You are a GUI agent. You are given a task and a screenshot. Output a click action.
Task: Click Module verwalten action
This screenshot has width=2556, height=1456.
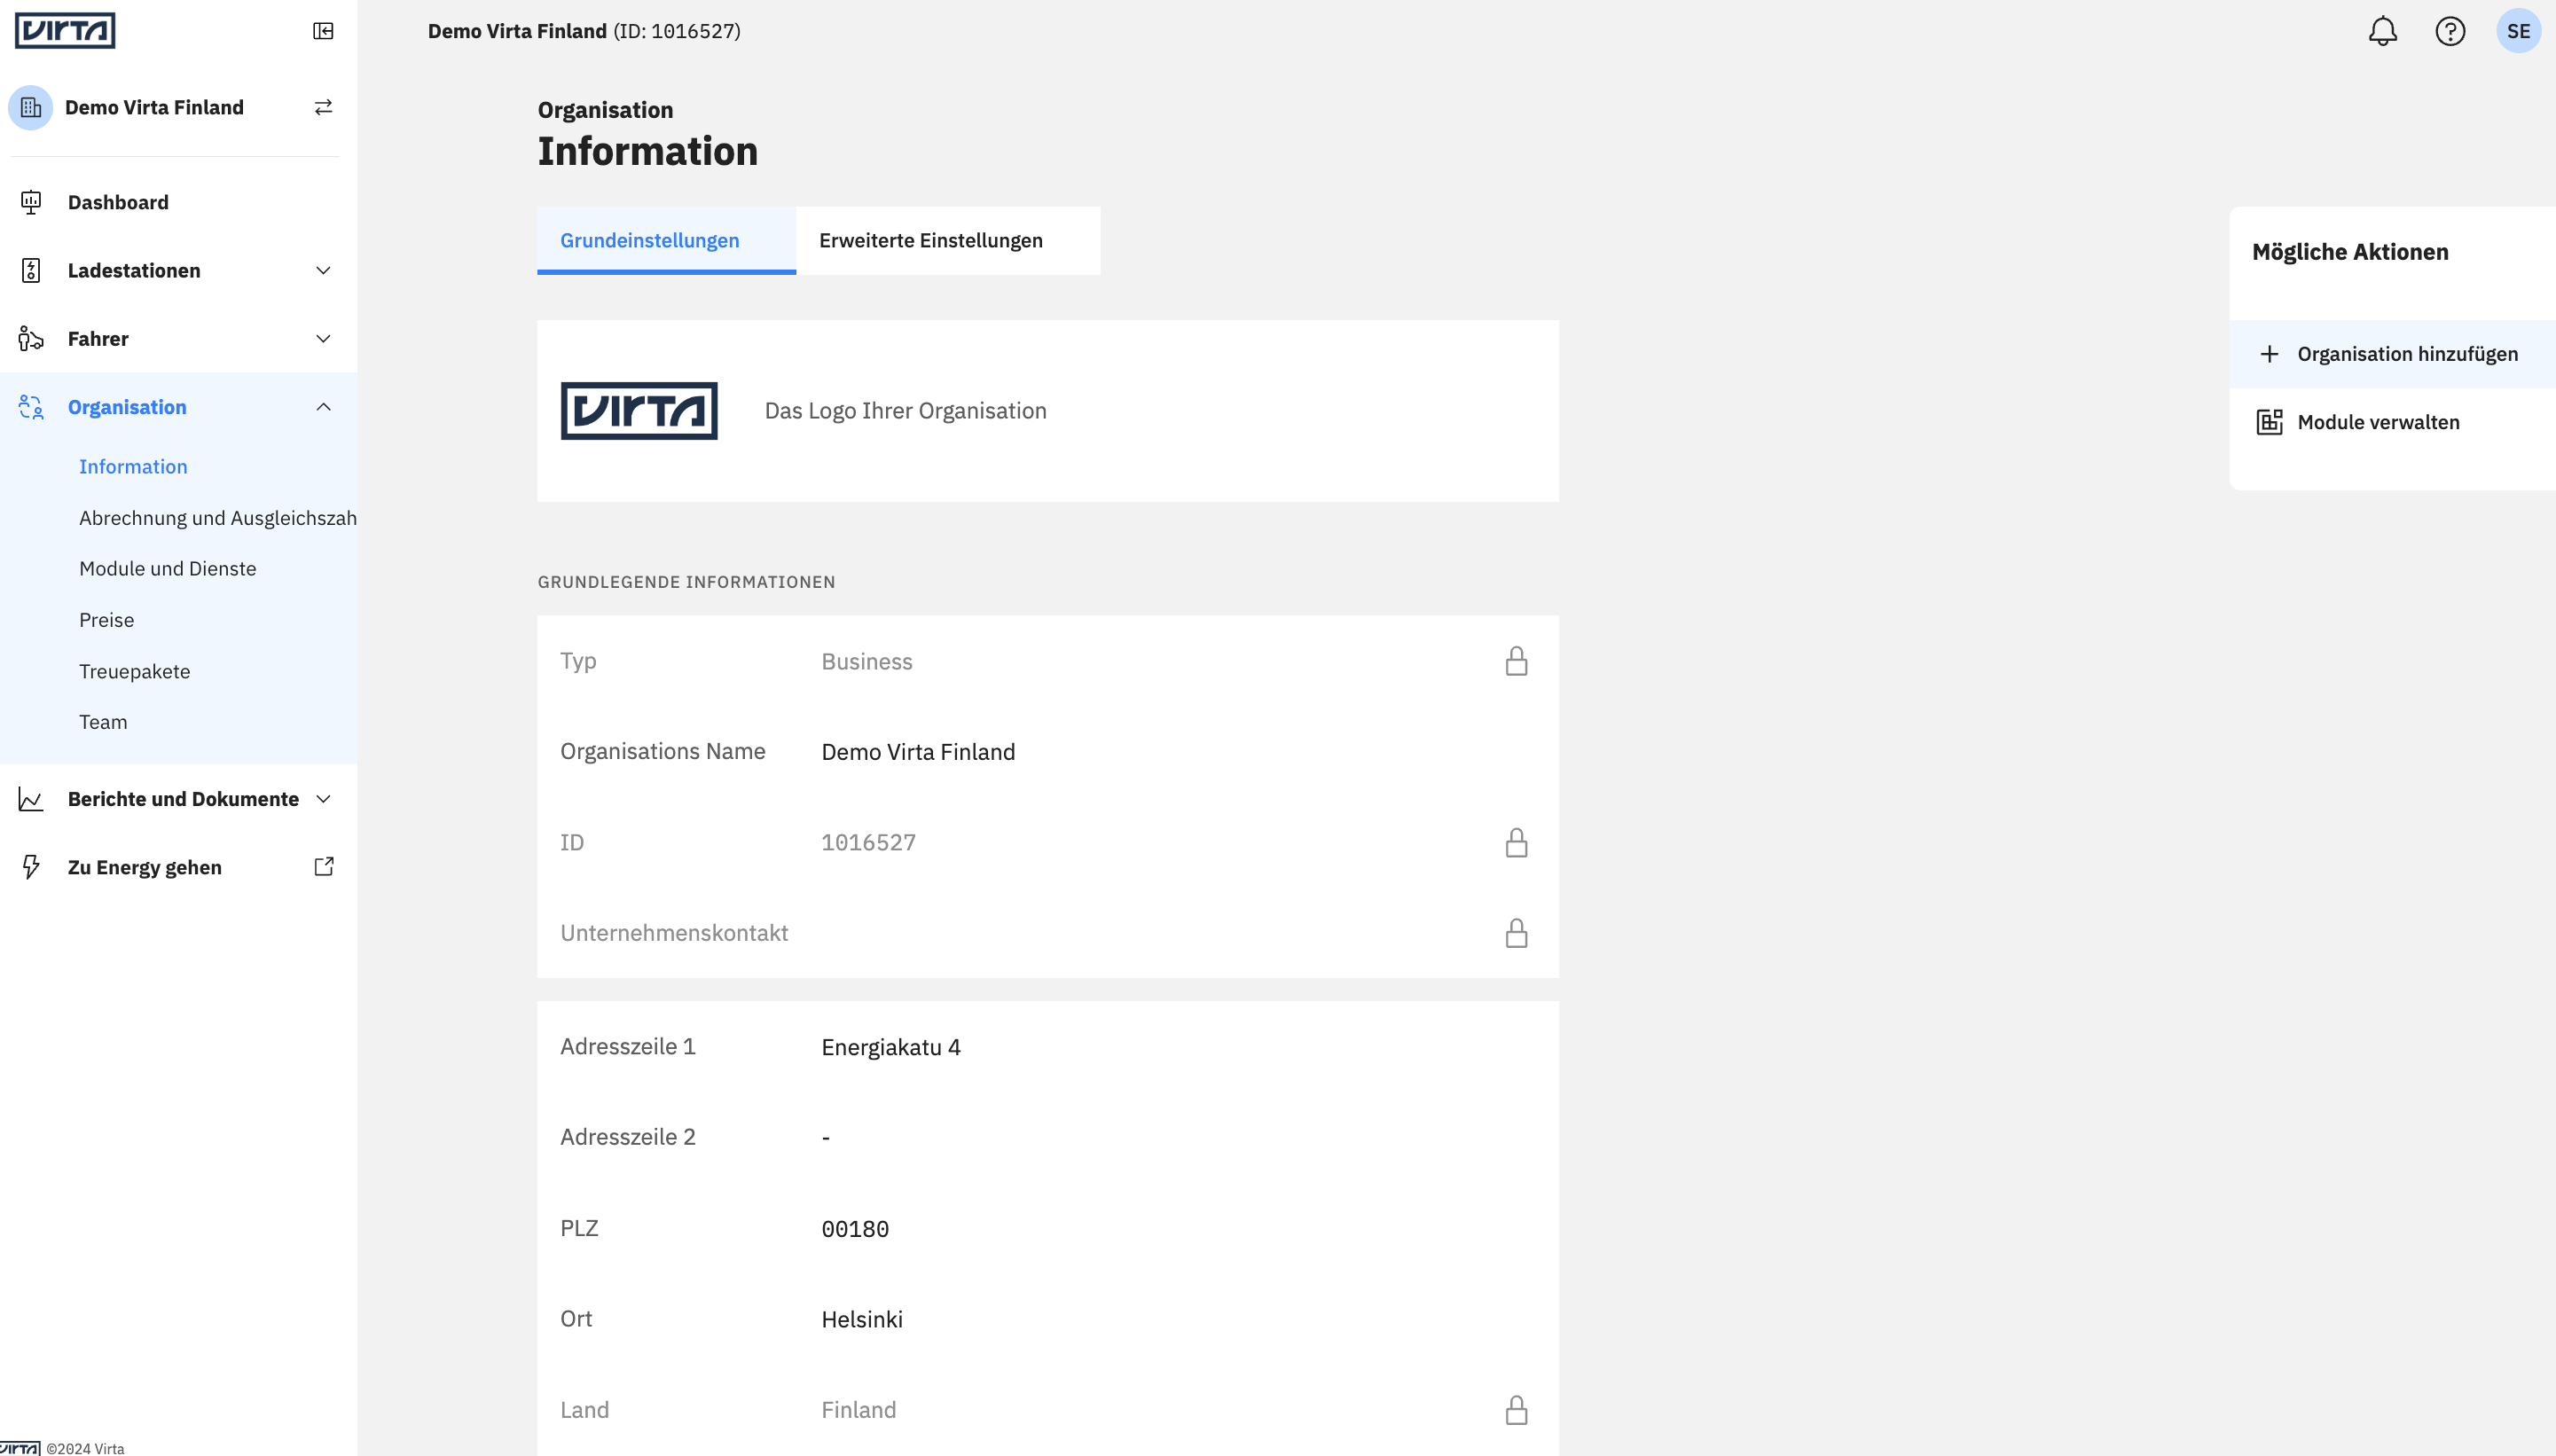click(2392, 422)
